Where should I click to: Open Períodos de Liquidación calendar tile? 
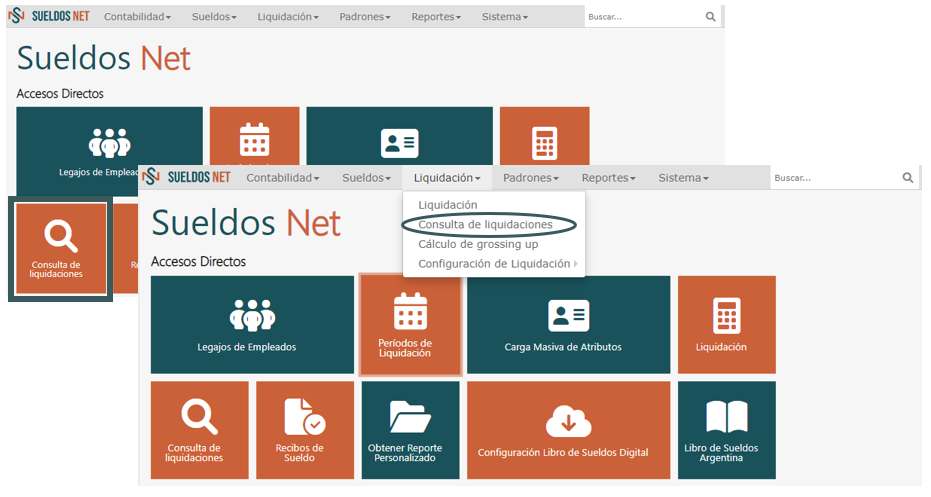(x=410, y=325)
